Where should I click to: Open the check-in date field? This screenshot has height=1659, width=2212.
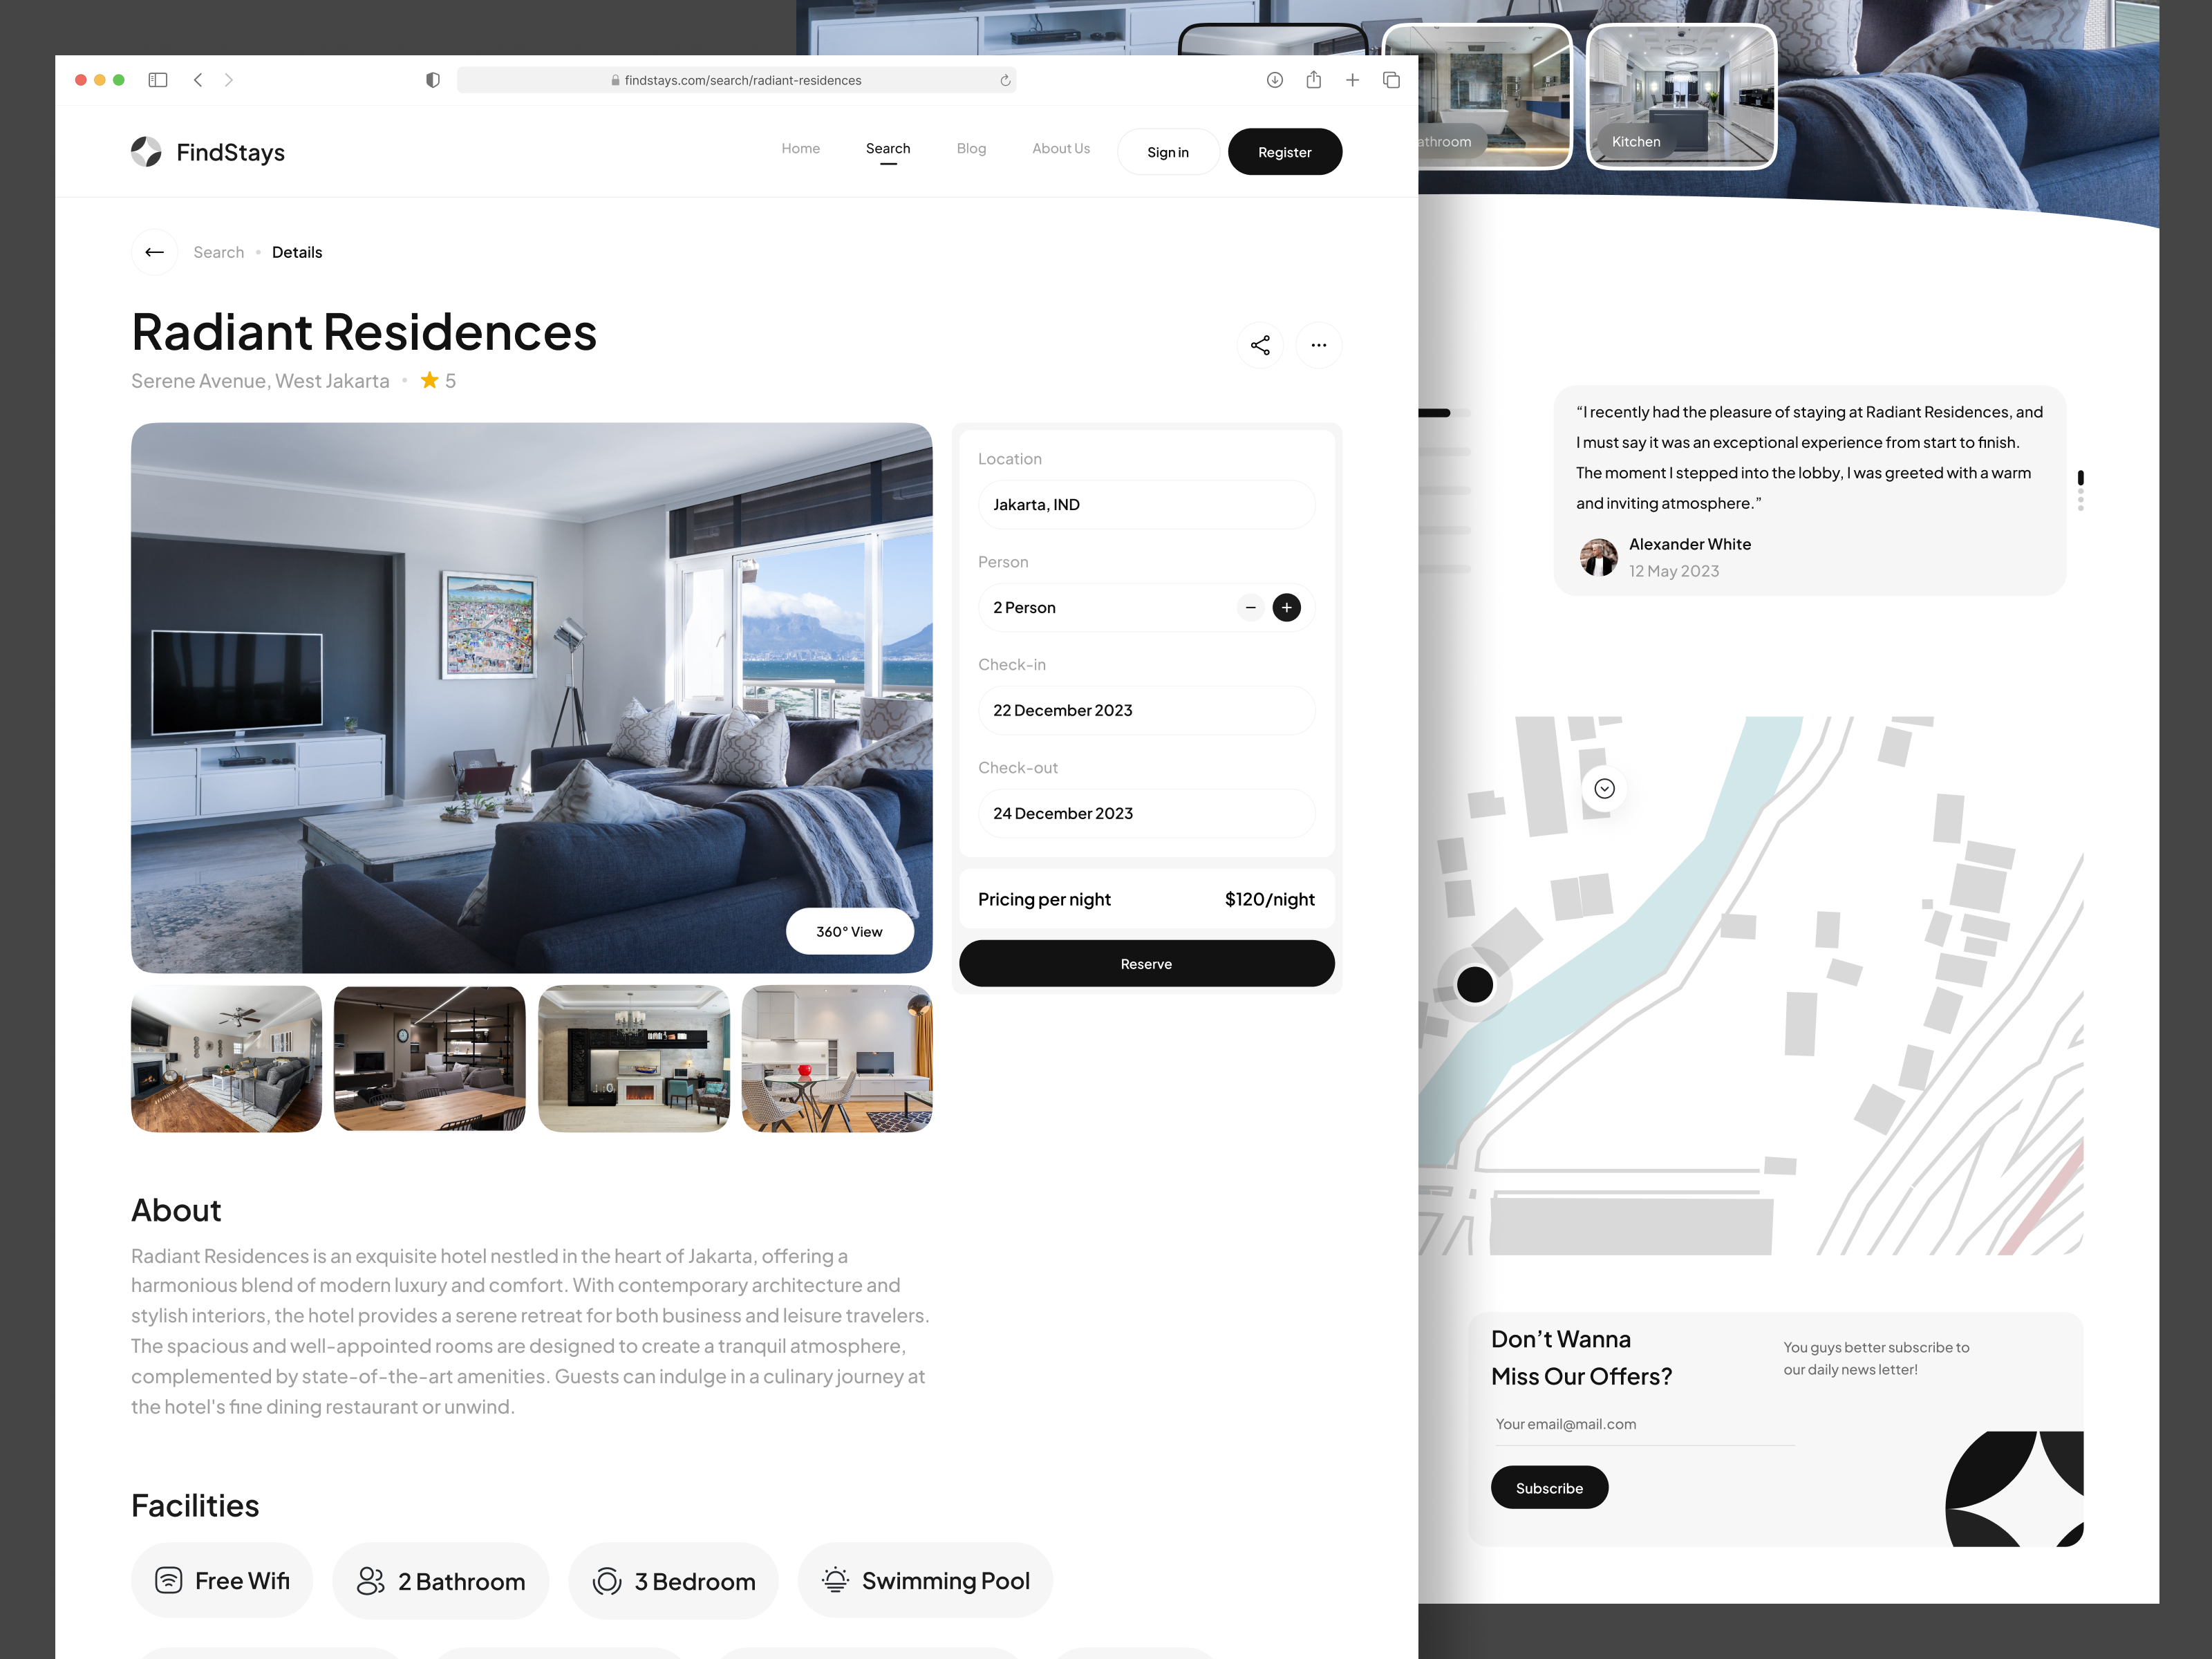[x=1146, y=710]
